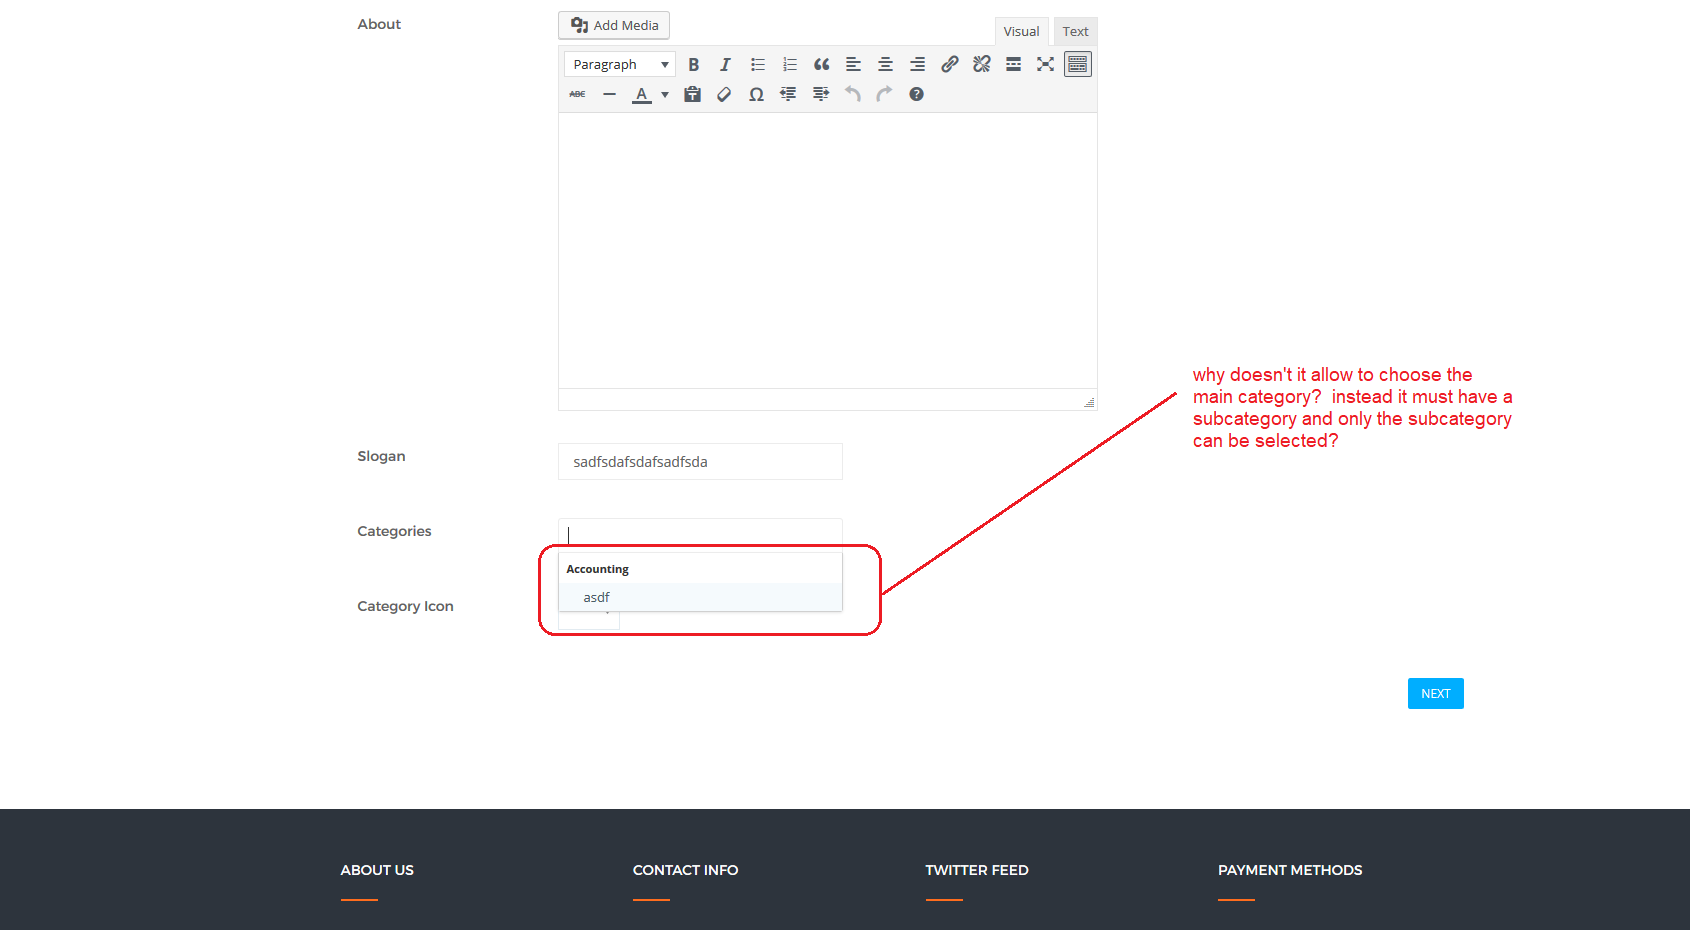The height and width of the screenshot is (930, 1690).
Task: Remove link with the unlink icon
Action: pos(981,65)
